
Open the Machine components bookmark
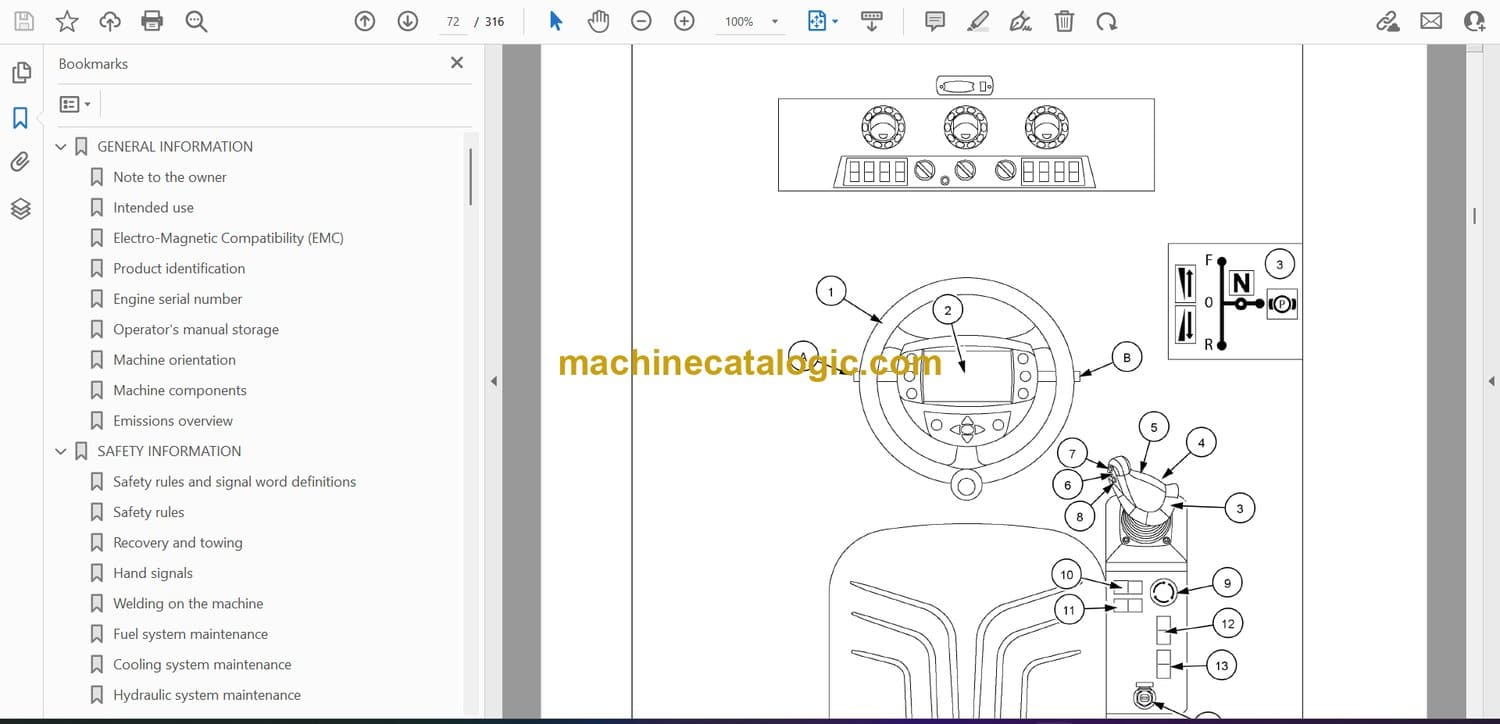(x=179, y=390)
